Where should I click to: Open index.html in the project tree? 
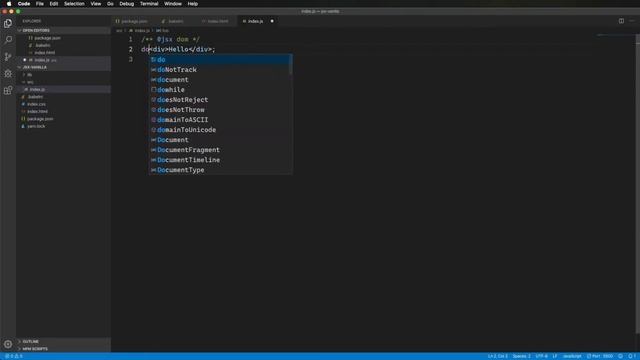tap(63, 111)
